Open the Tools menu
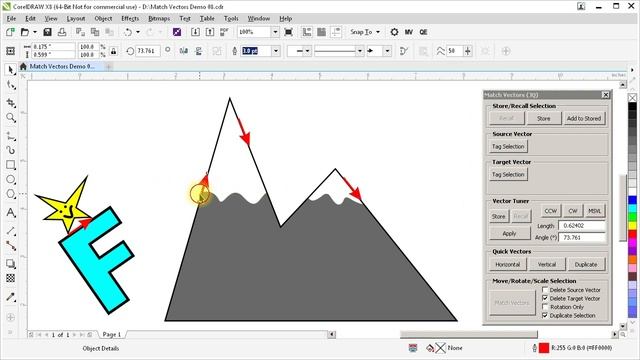The height and width of the screenshot is (360, 640). 231,18
